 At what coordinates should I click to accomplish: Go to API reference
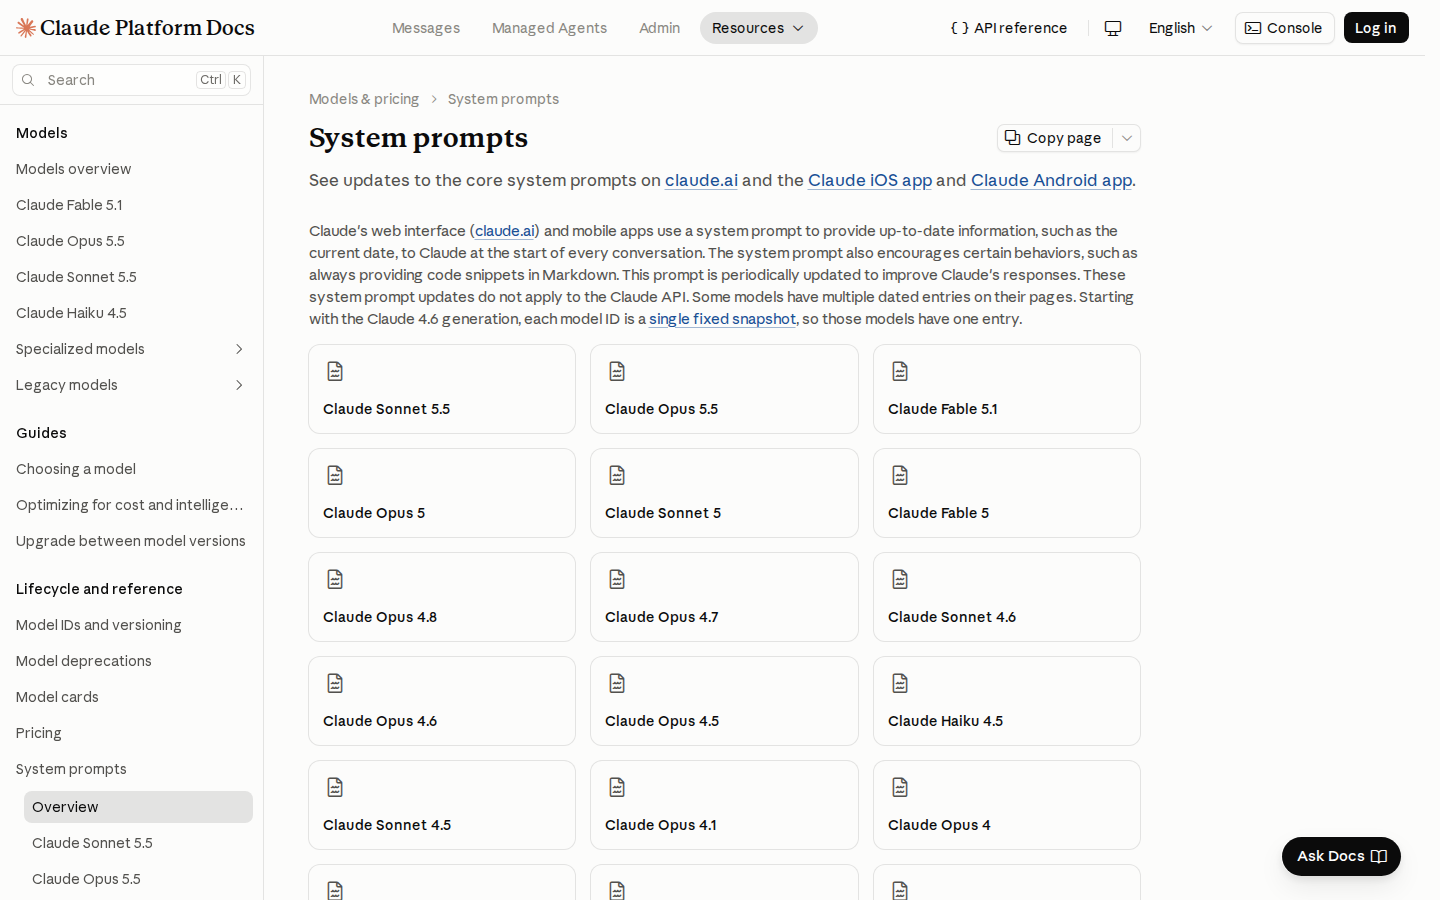click(x=1009, y=28)
